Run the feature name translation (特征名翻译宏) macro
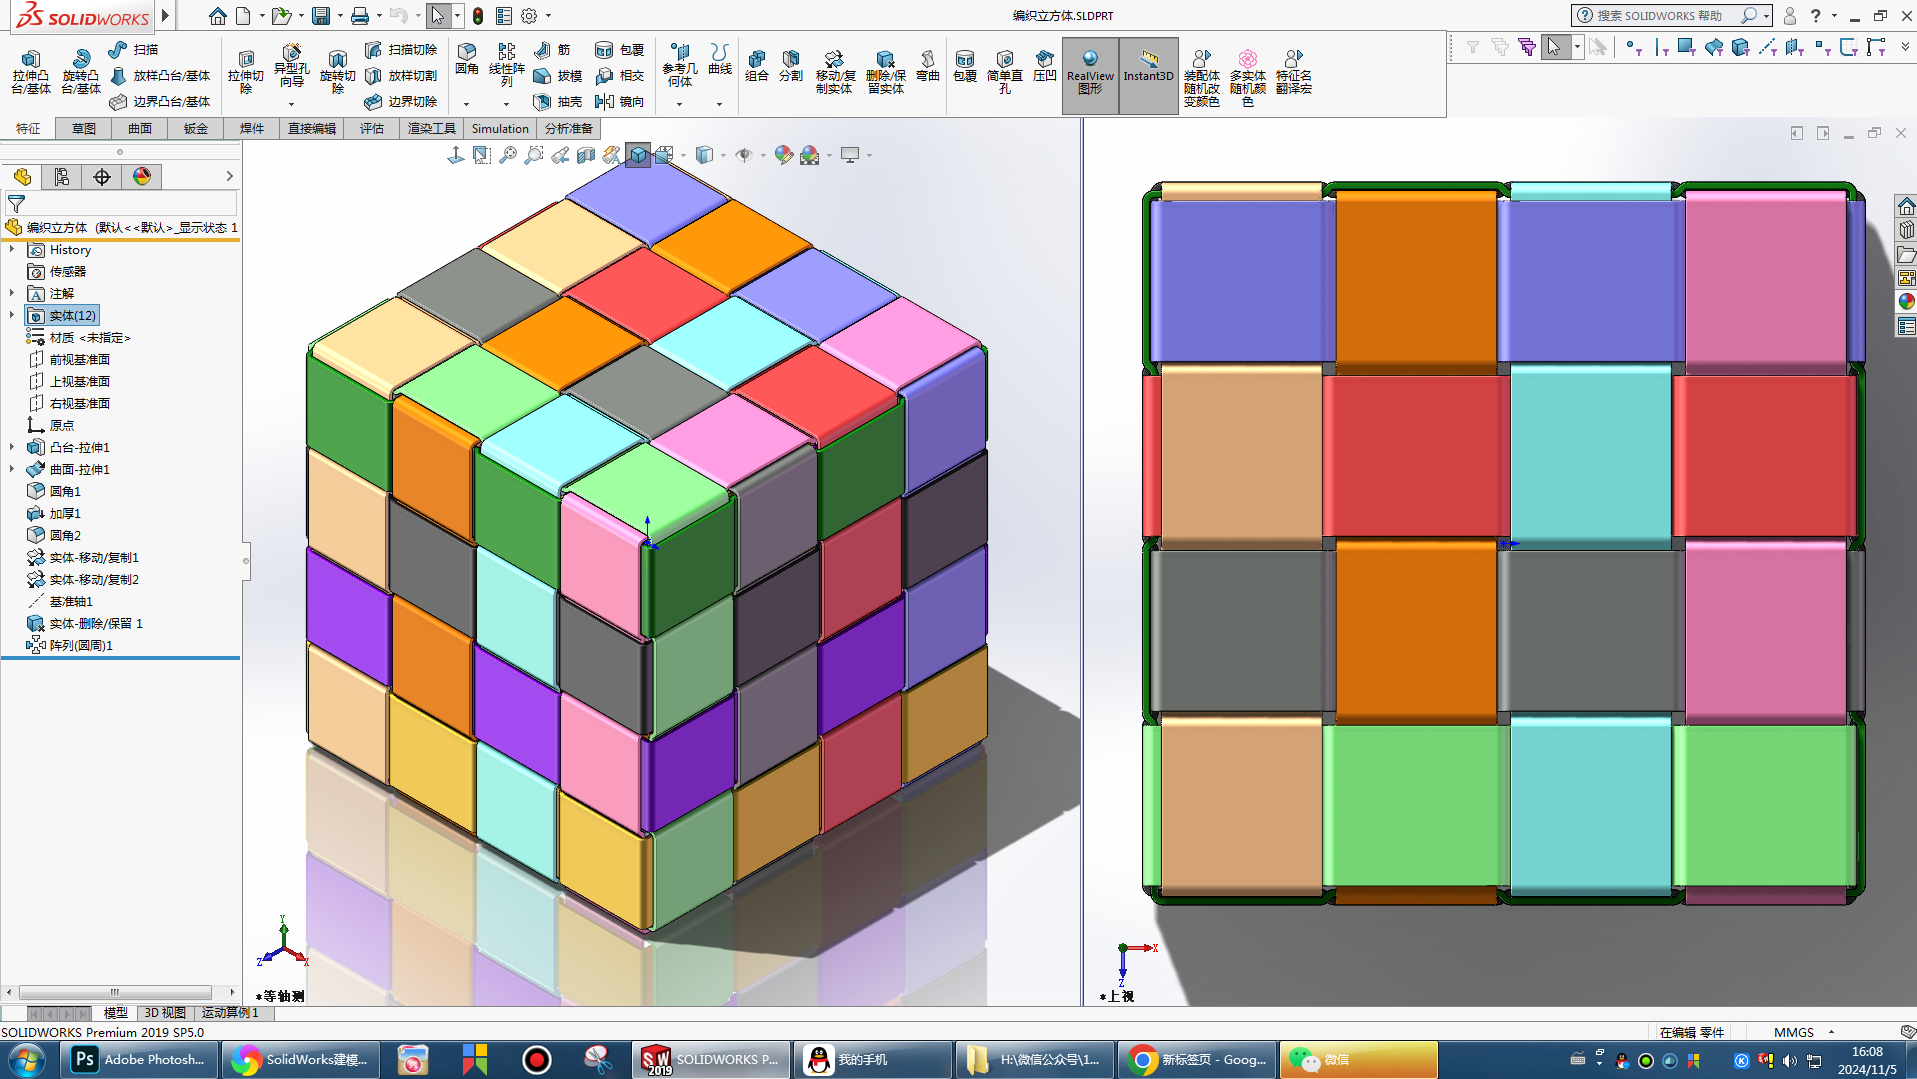Image resolution: width=1917 pixels, height=1079 pixels. coord(1294,72)
